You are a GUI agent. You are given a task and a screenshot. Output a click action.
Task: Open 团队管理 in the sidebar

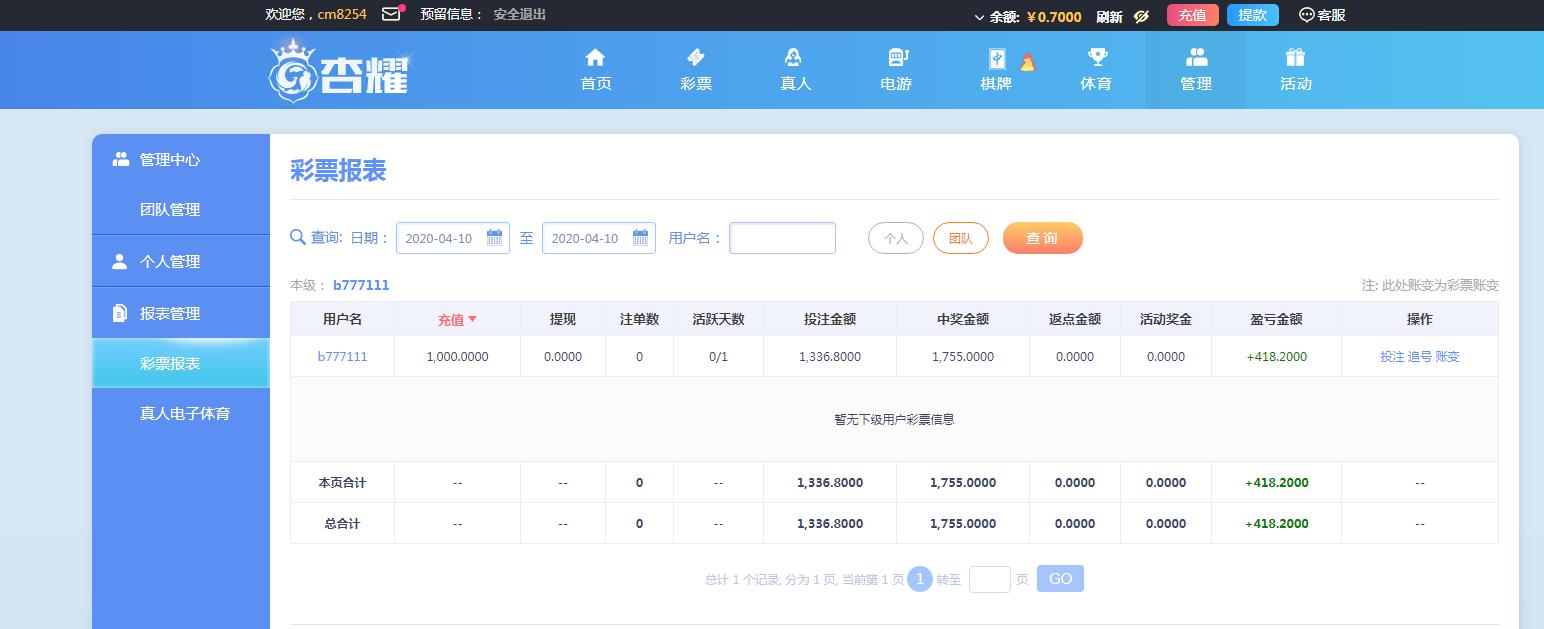pyautogui.click(x=170, y=210)
